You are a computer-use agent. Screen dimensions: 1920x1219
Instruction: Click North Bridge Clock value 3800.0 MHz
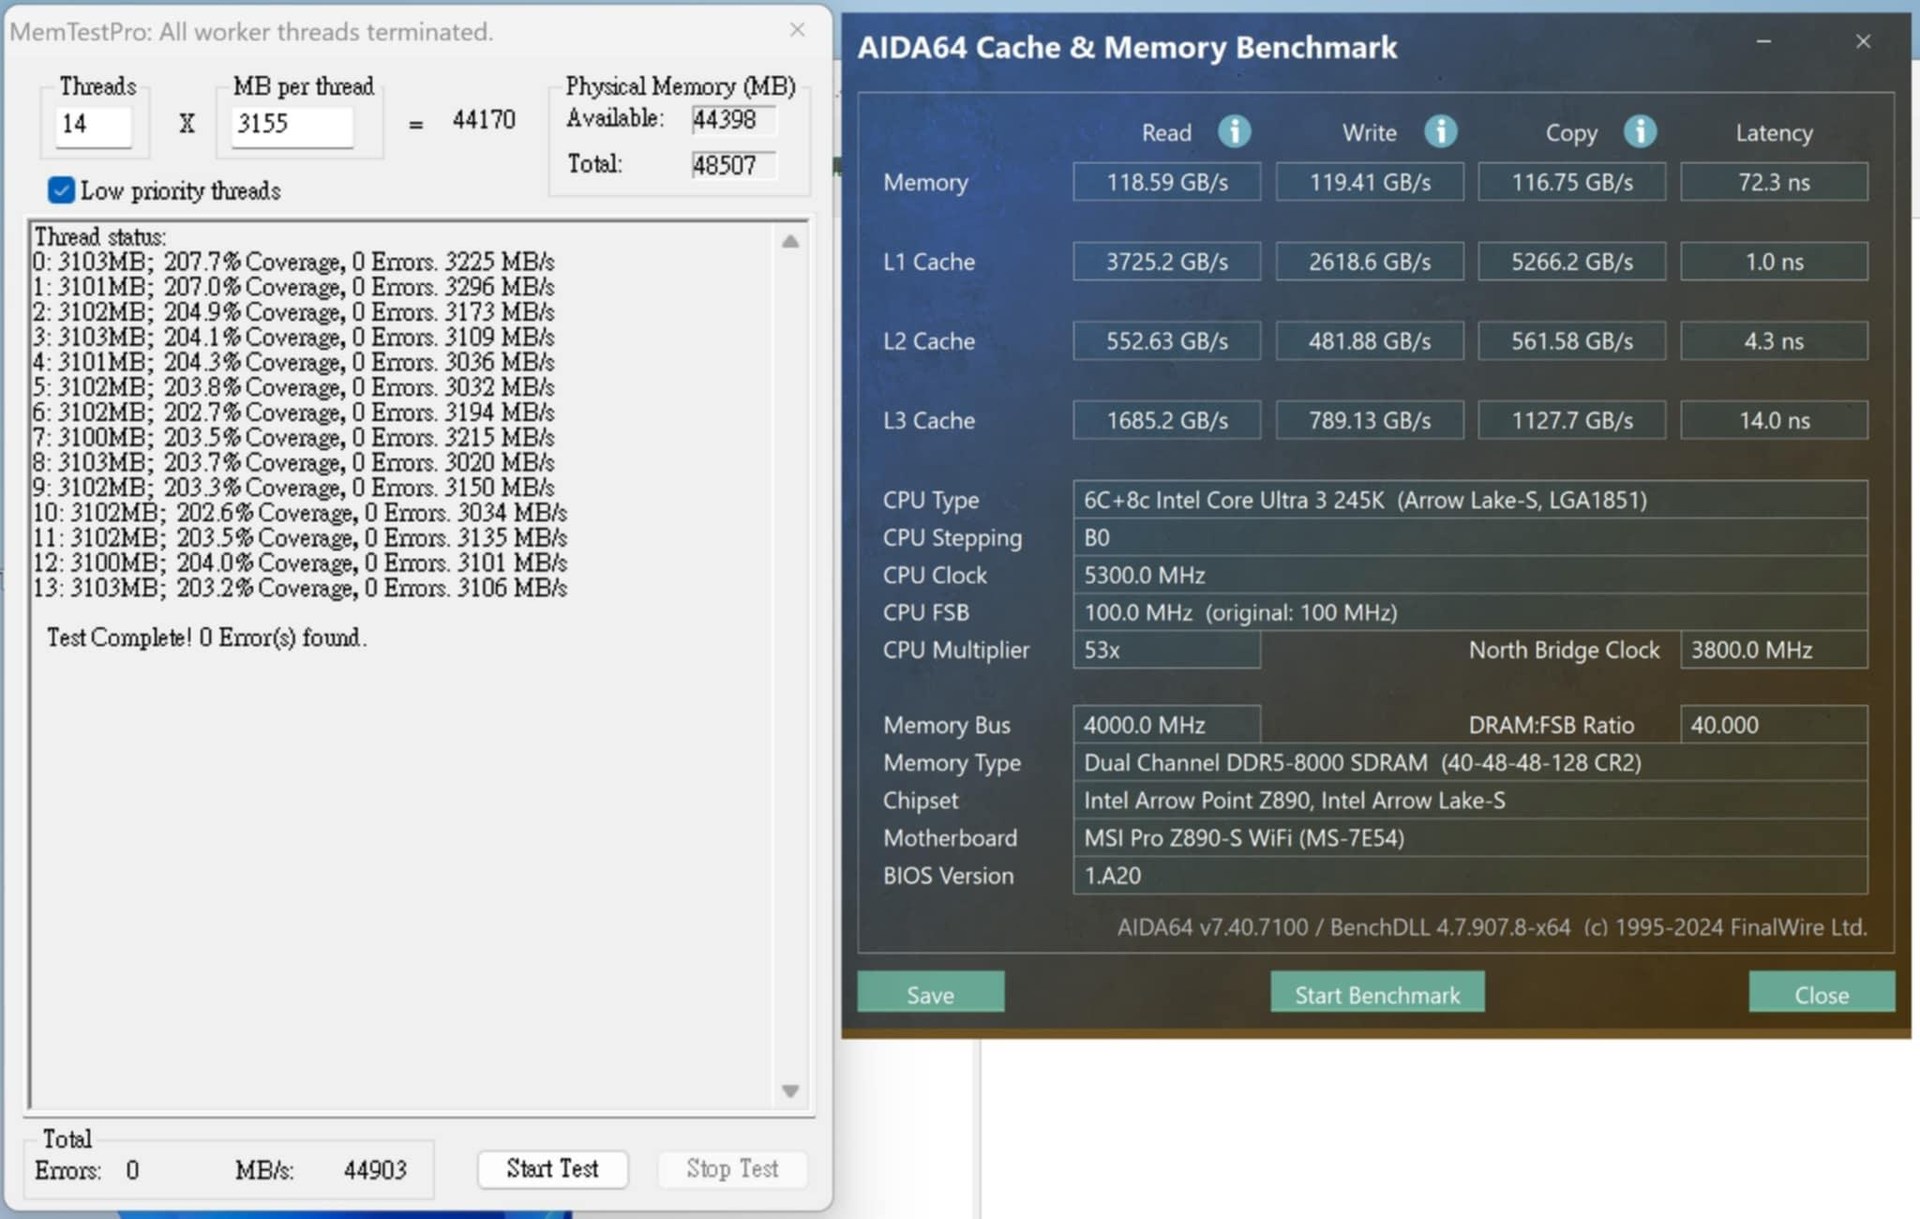click(x=1774, y=650)
